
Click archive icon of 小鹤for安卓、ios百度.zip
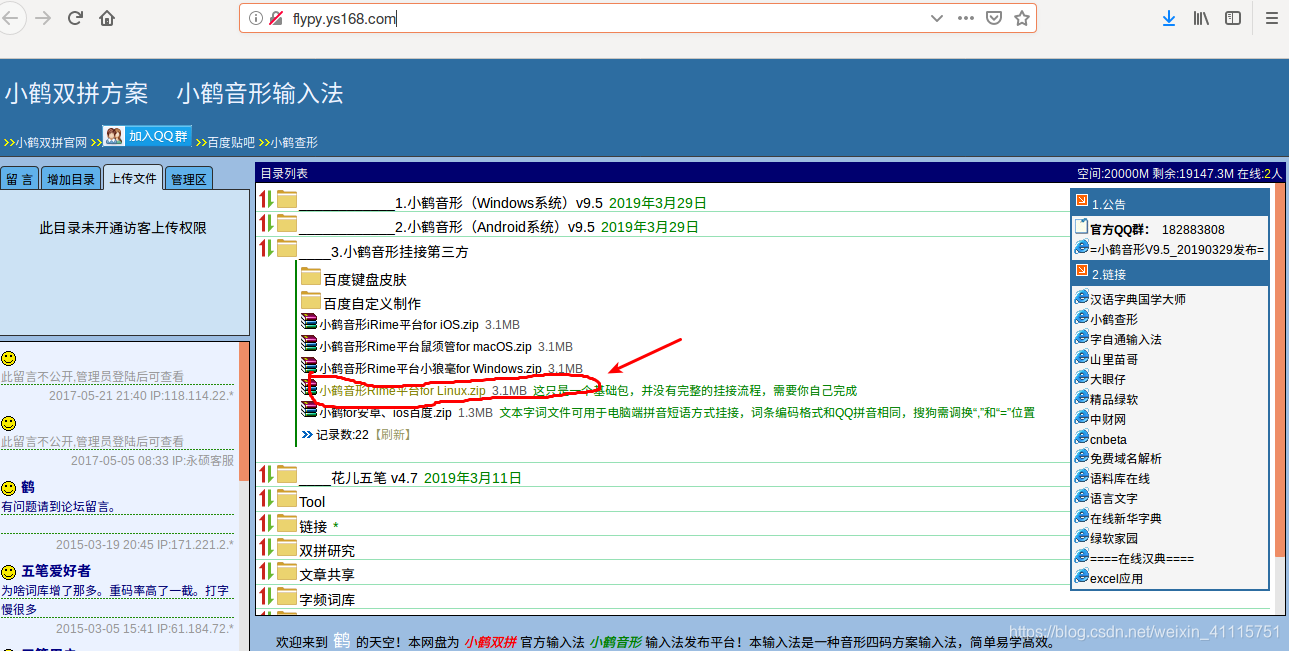(x=309, y=411)
